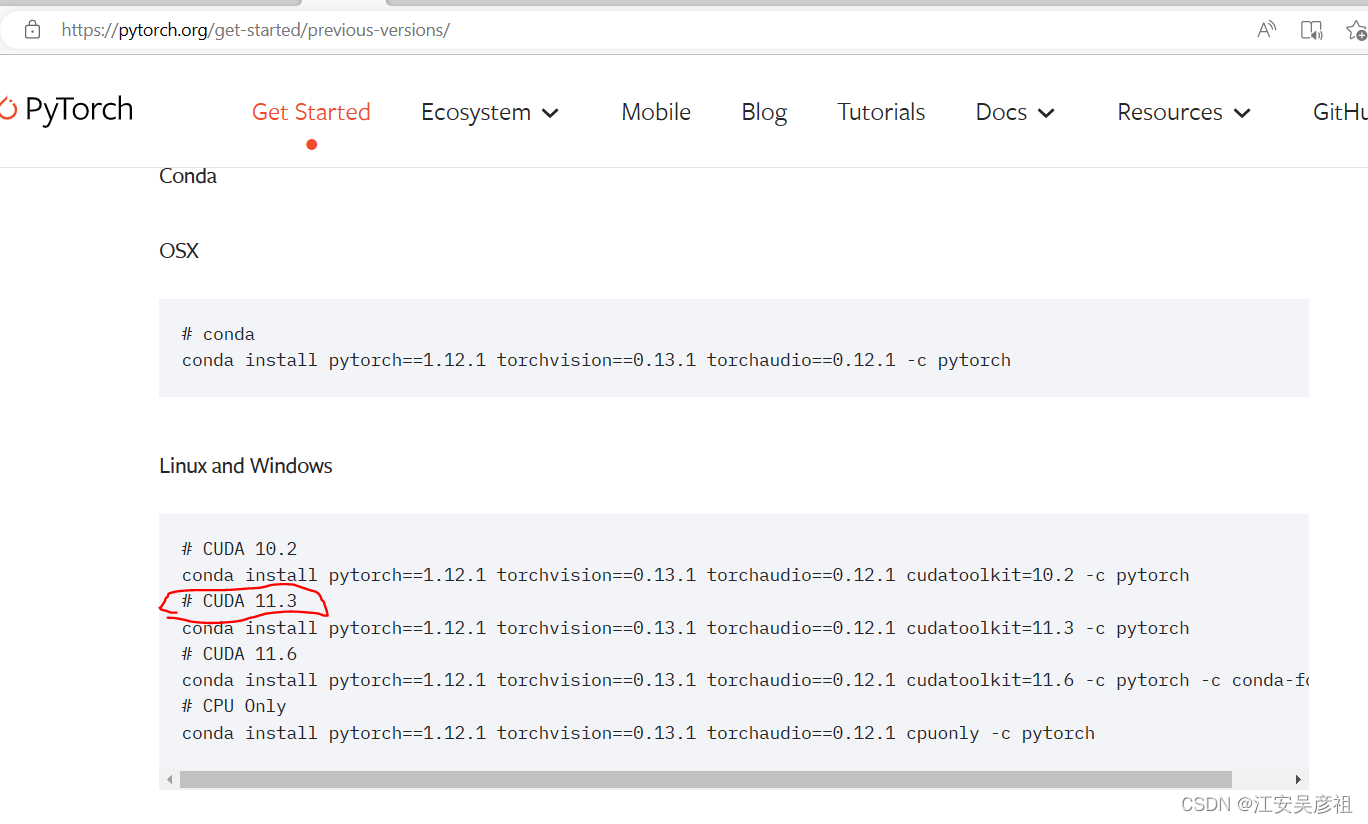Click the cpuonly install command line

click(x=638, y=733)
